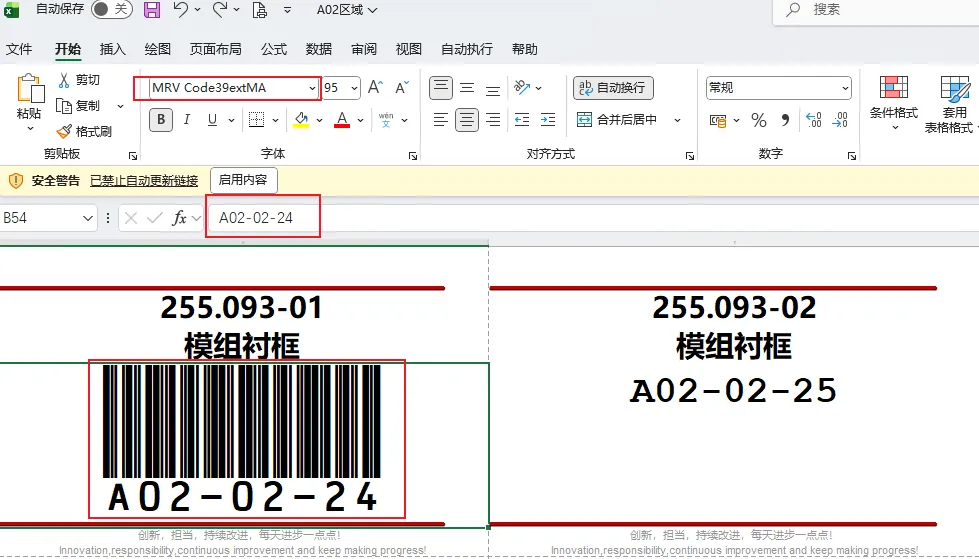979x559 pixels.
Task: Align text right
Action: click(493, 120)
